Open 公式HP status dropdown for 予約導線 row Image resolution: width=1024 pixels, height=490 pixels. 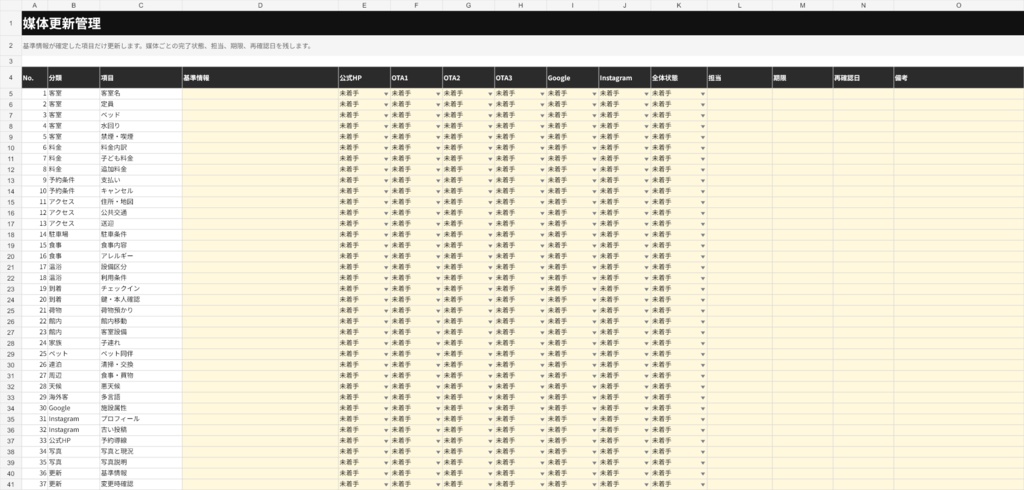pyautogui.click(x=386, y=441)
